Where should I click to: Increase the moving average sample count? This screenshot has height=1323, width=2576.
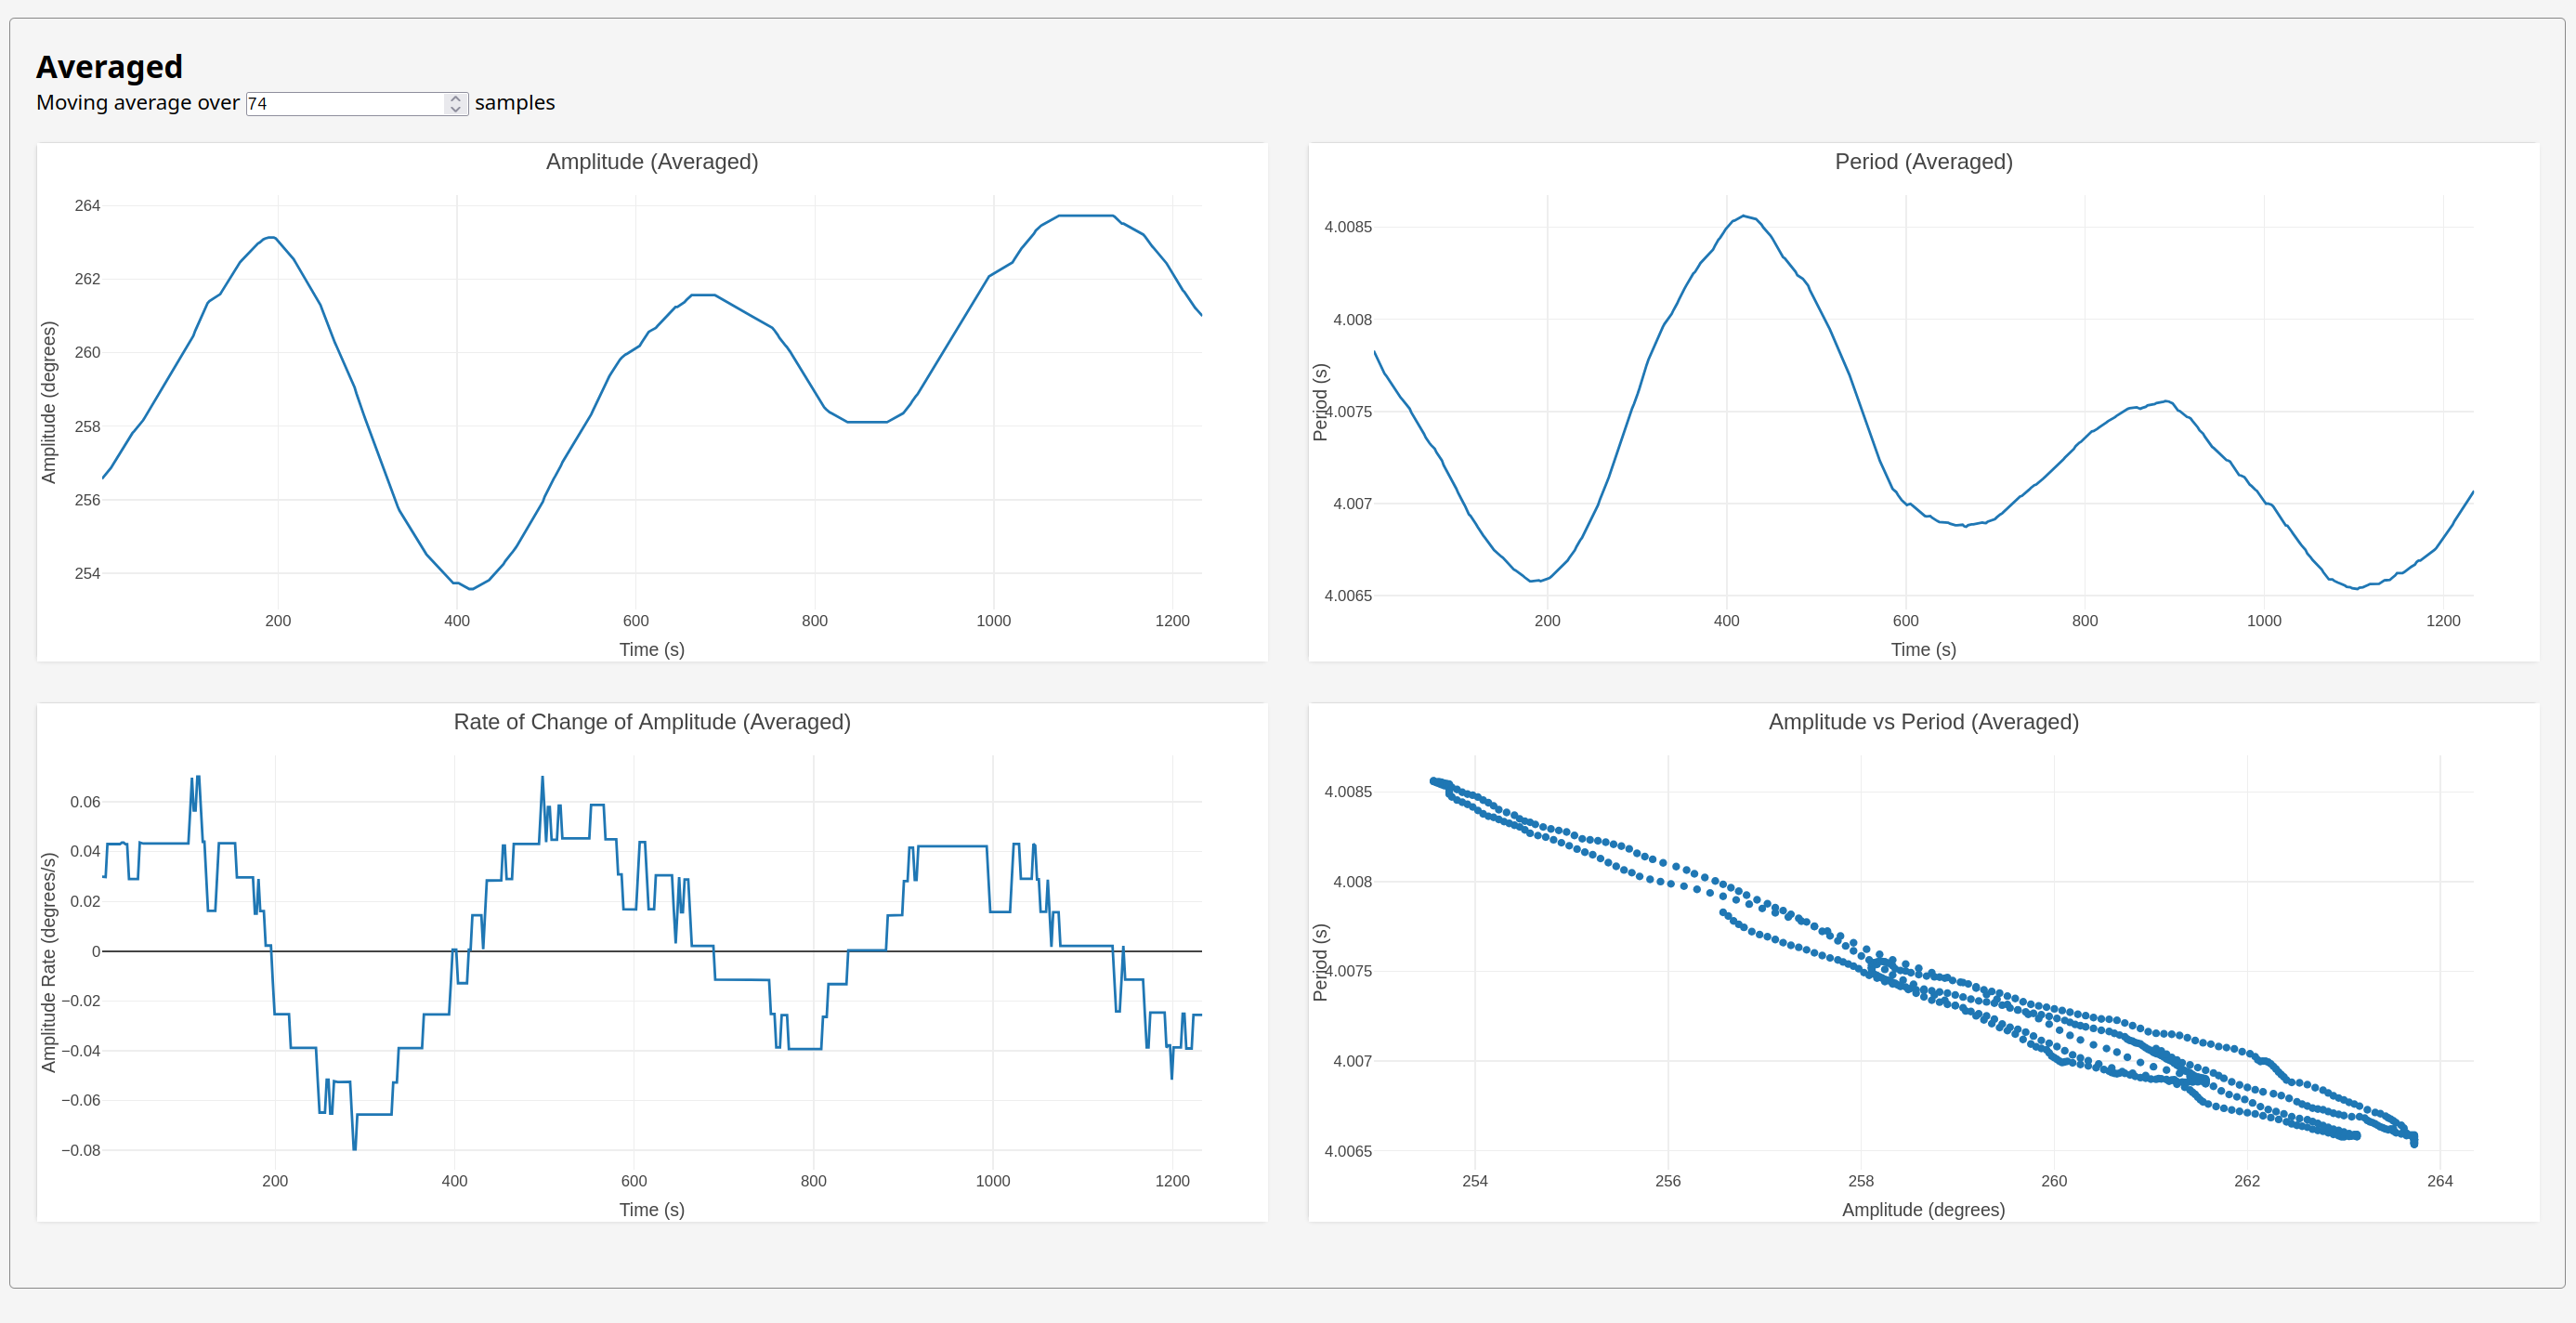[456, 98]
